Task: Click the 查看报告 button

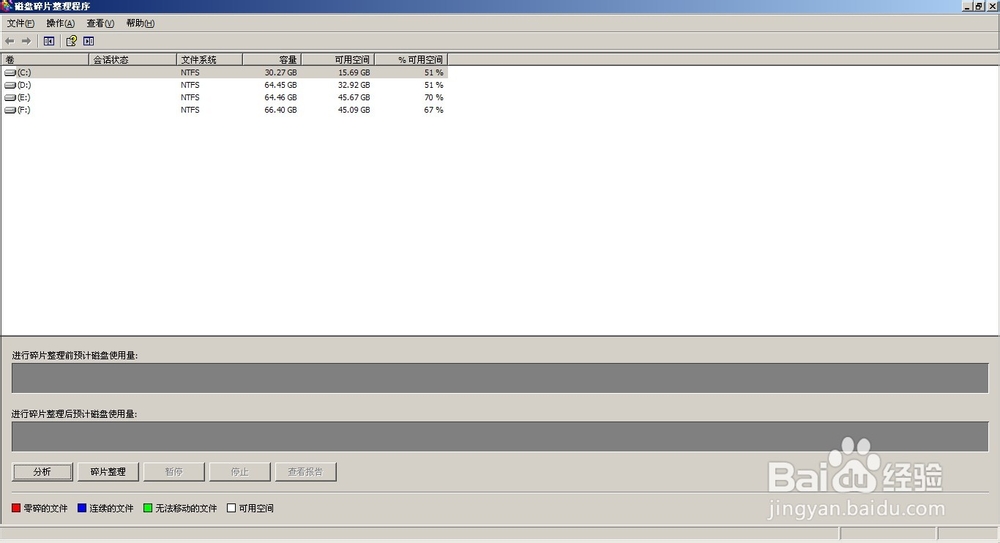Action: pyautogui.click(x=305, y=472)
